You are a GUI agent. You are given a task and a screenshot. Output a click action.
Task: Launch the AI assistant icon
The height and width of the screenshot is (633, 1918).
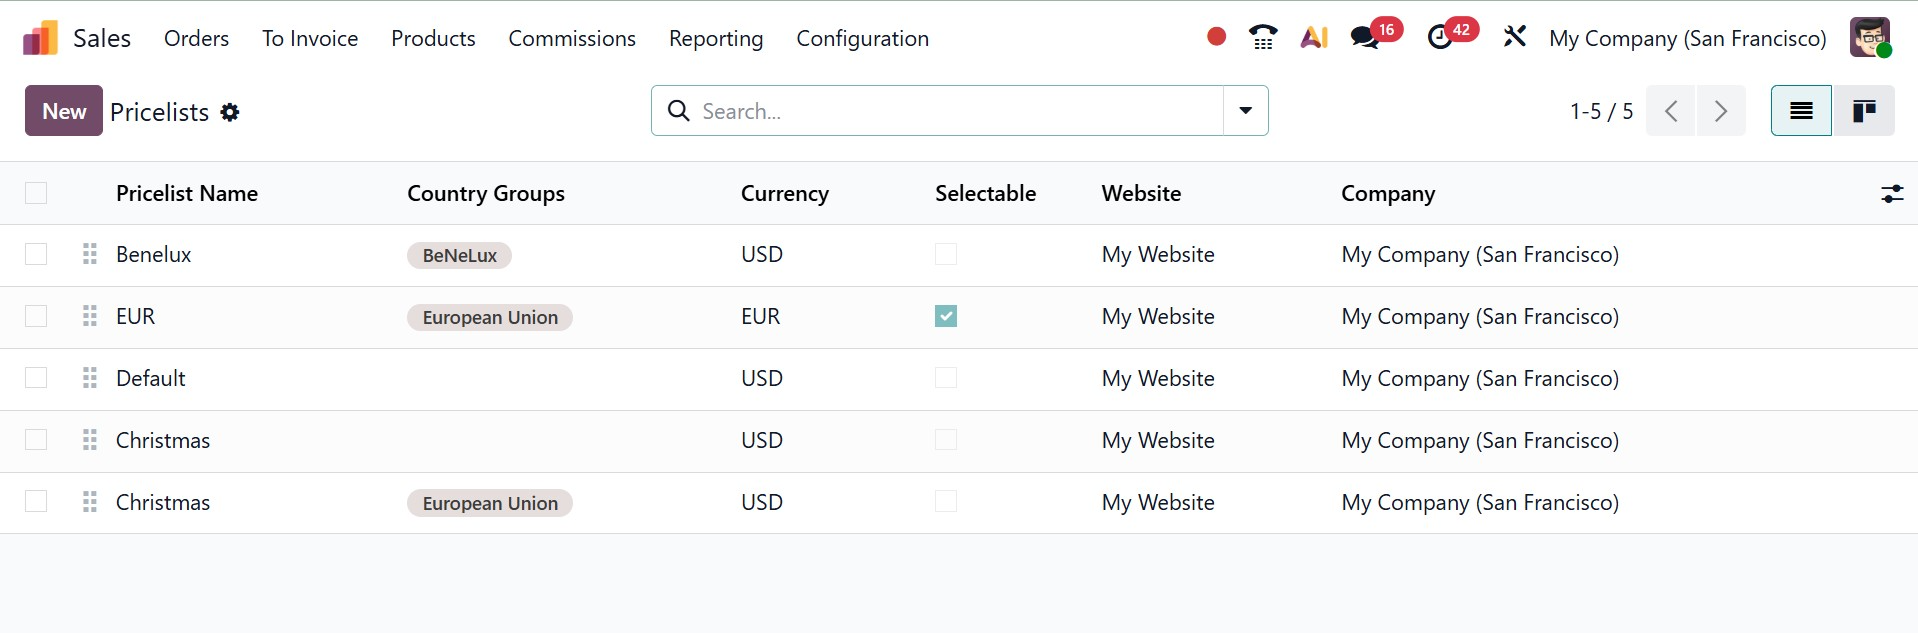click(x=1314, y=37)
